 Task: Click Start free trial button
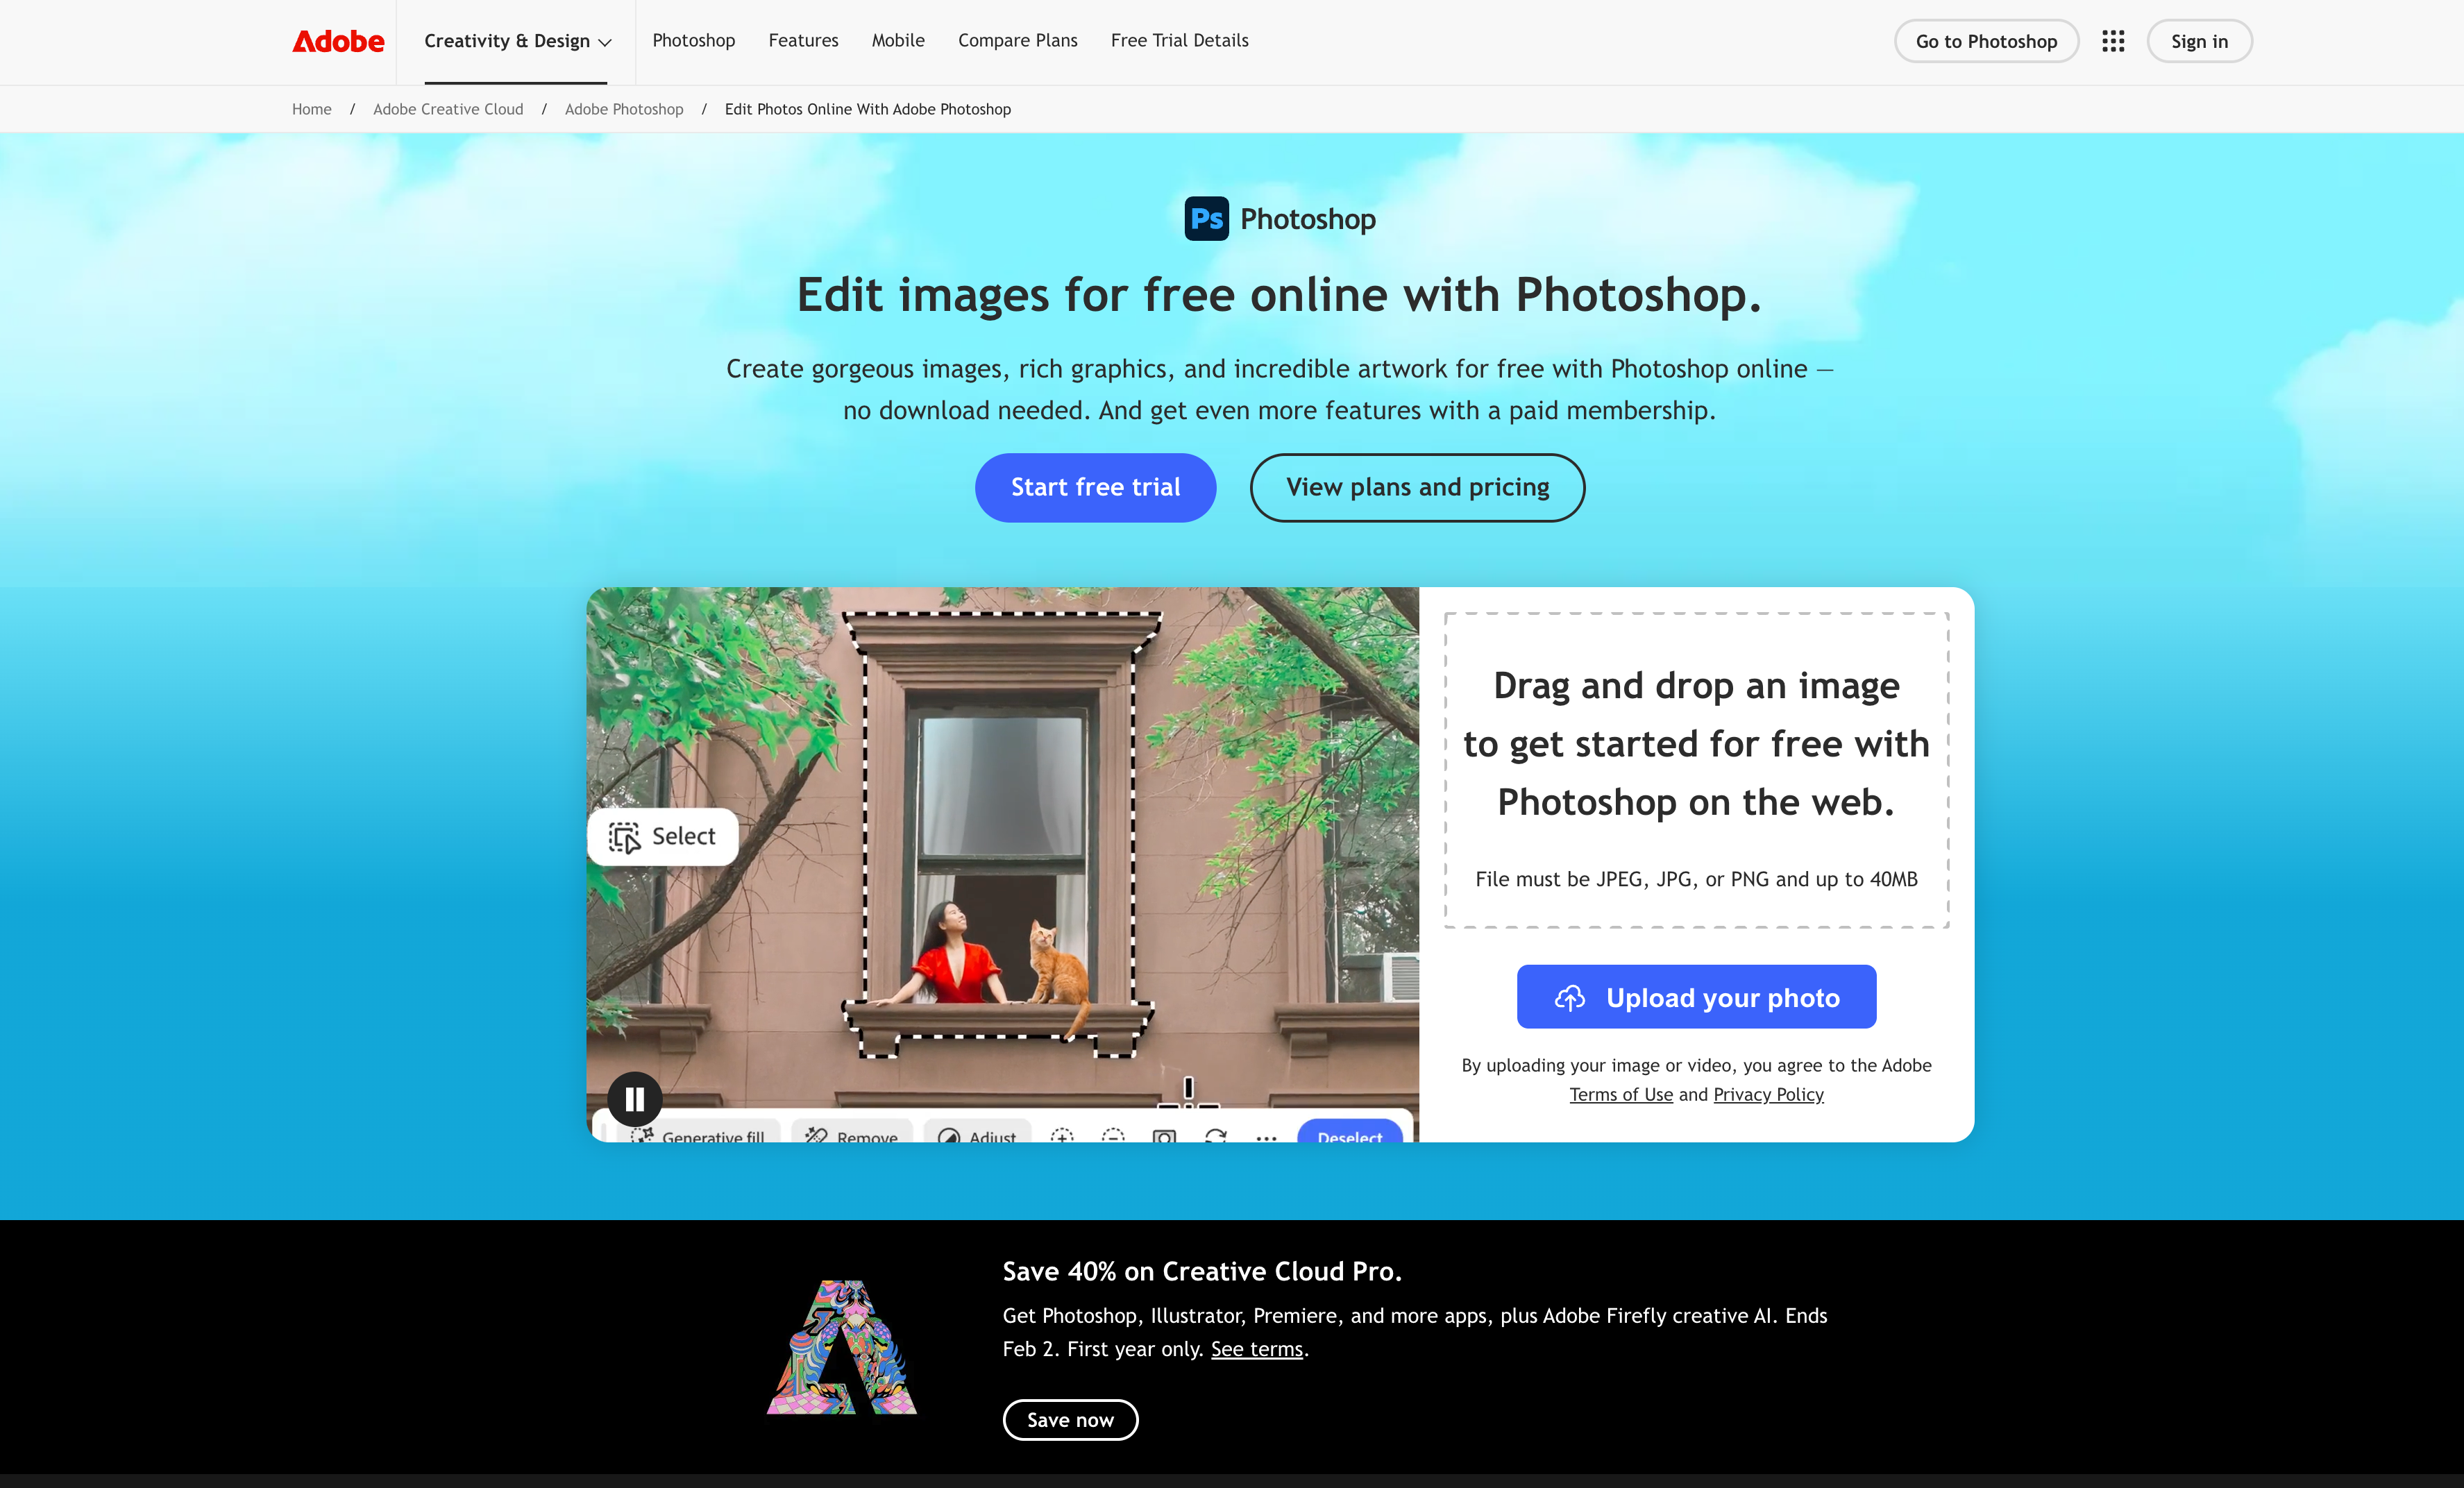tap(1095, 488)
